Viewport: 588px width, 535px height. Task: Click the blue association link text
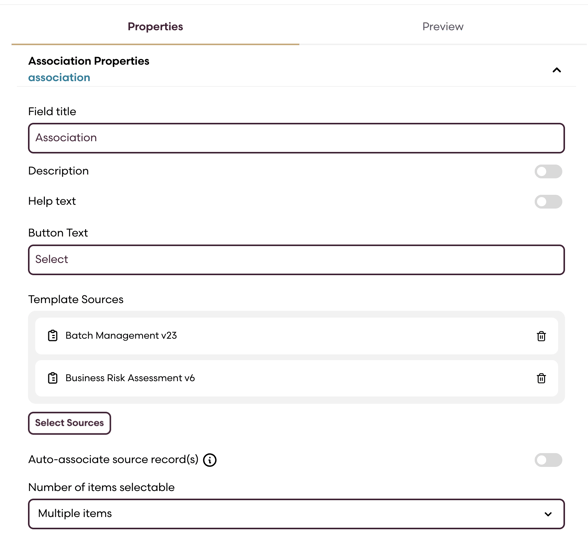[x=59, y=78]
